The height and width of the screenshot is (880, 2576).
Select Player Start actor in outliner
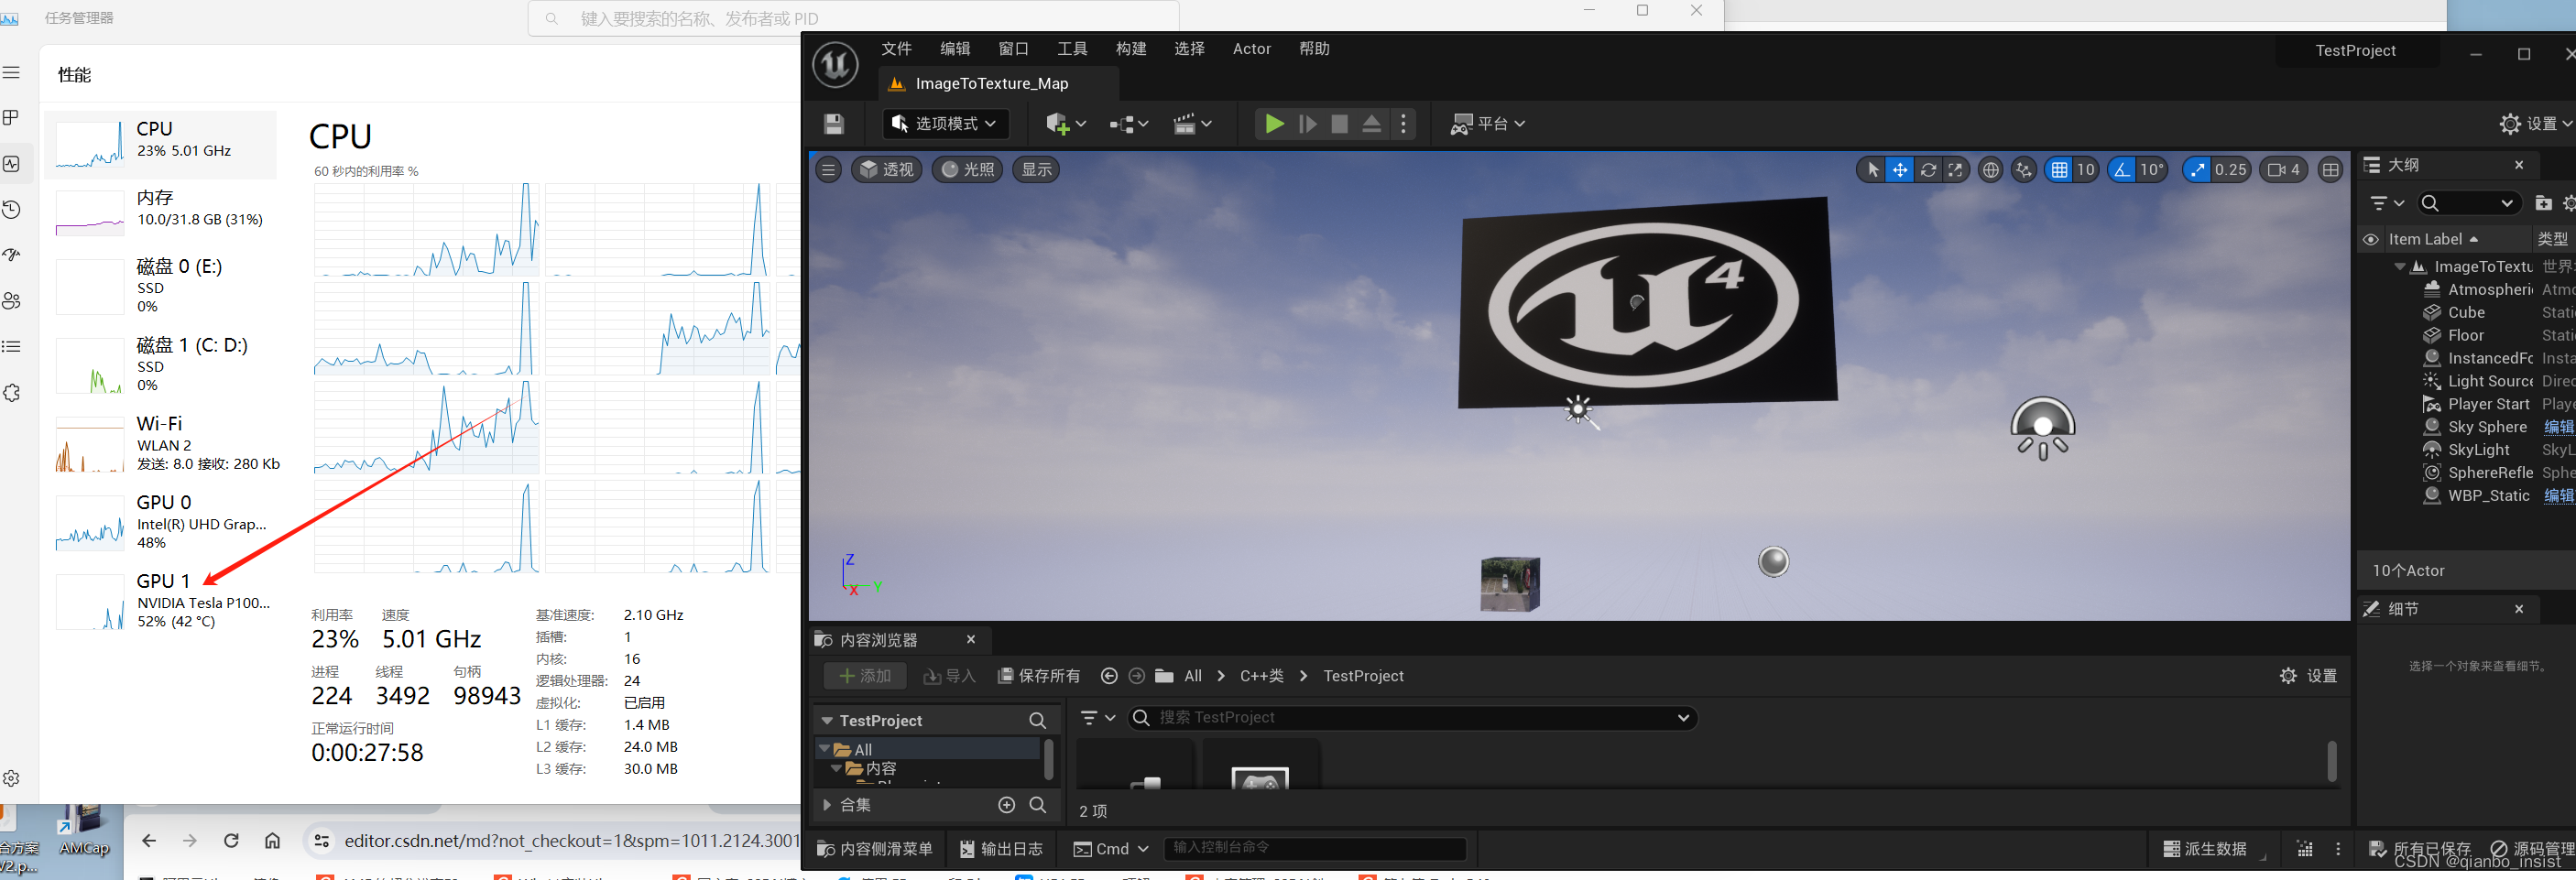[x=2488, y=405]
